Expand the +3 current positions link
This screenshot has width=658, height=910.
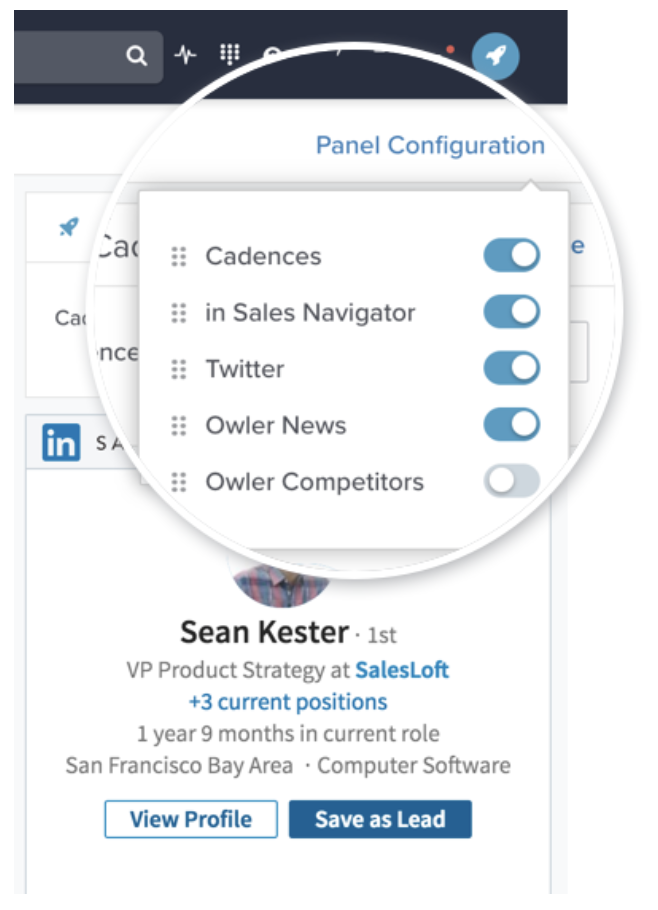[x=290, y=702]
